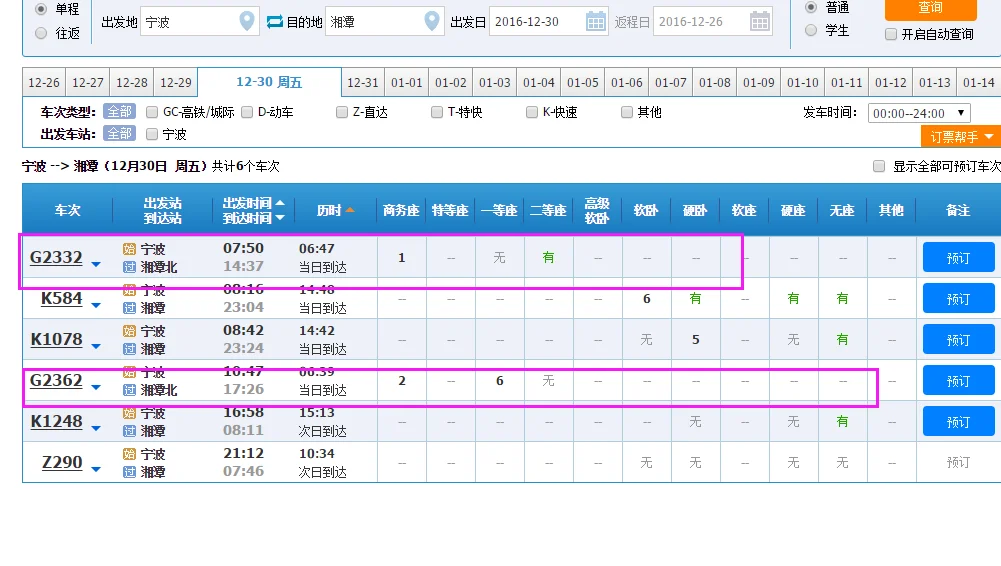Book train K1078
1001x566 pixels.
pyautogui.click(x=958, y=339)
